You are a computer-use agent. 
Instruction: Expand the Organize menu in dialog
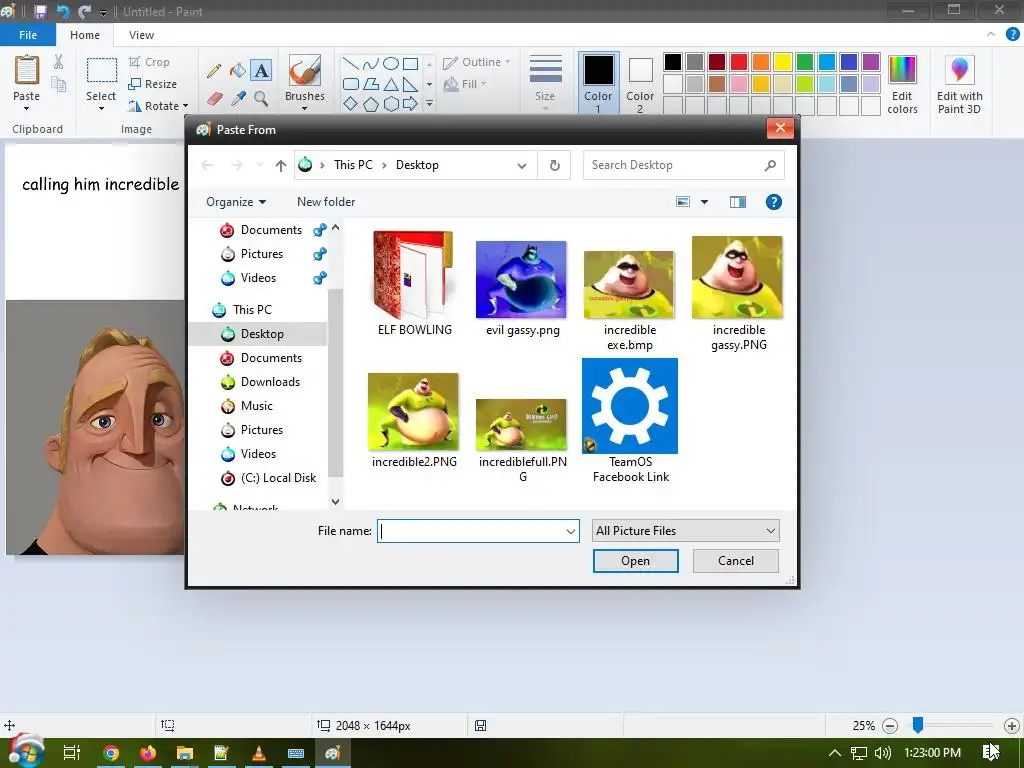(236, 202)
